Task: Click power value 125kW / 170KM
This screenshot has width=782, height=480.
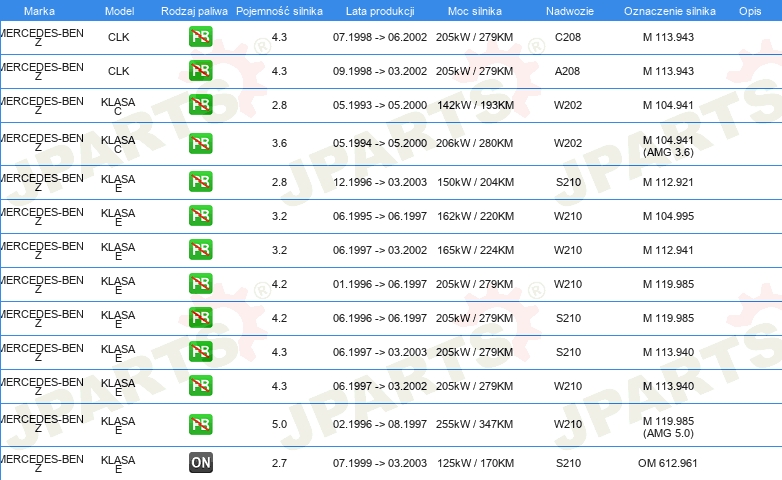Action: (475, 463)
